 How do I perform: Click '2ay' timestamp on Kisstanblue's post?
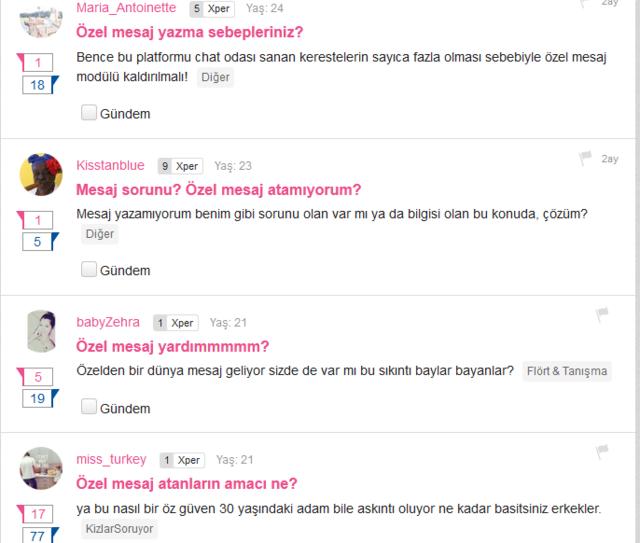(610, 158)
